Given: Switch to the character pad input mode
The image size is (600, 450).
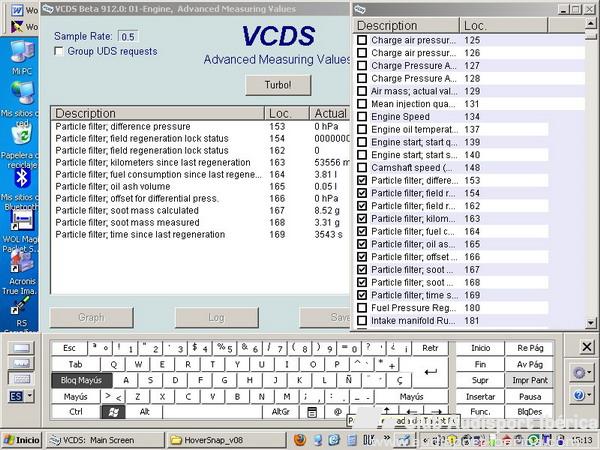Looking at the screenshot, I should click(21, 363).
